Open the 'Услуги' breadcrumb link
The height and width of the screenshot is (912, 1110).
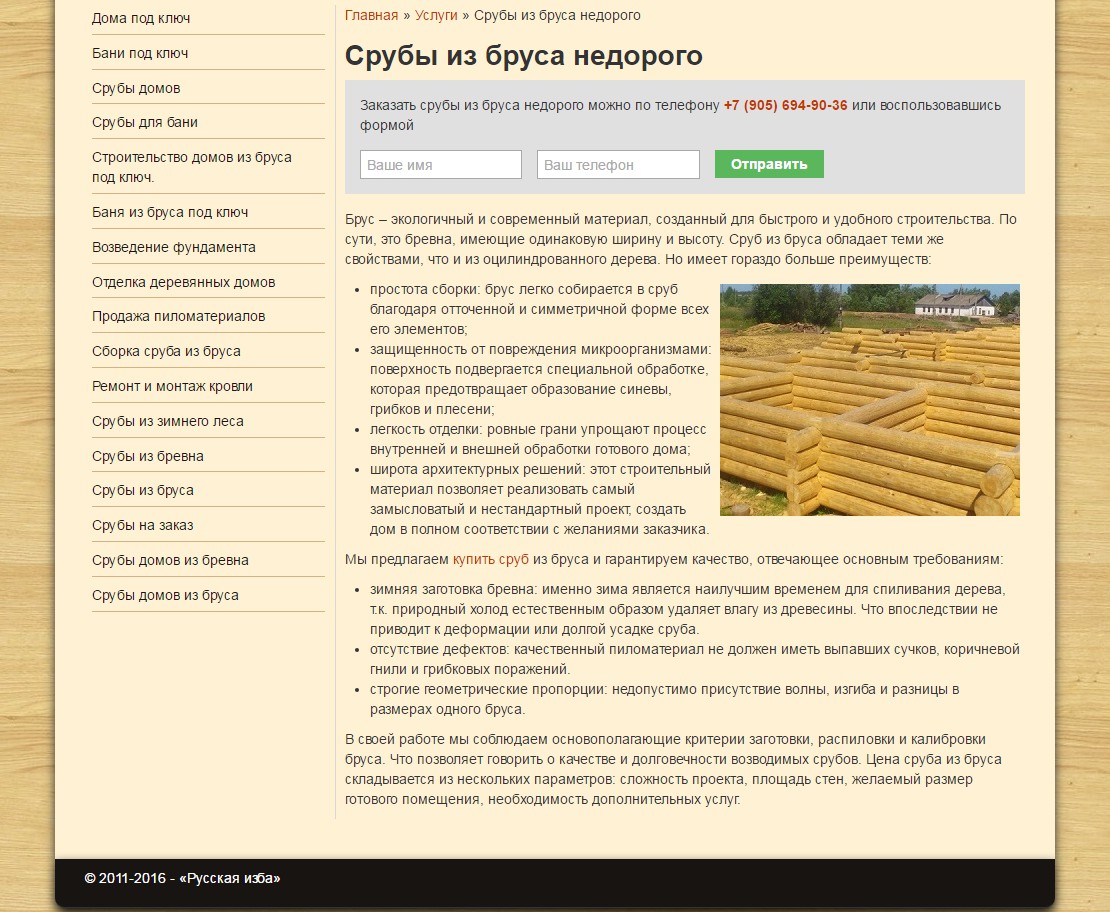coord(436,16)
